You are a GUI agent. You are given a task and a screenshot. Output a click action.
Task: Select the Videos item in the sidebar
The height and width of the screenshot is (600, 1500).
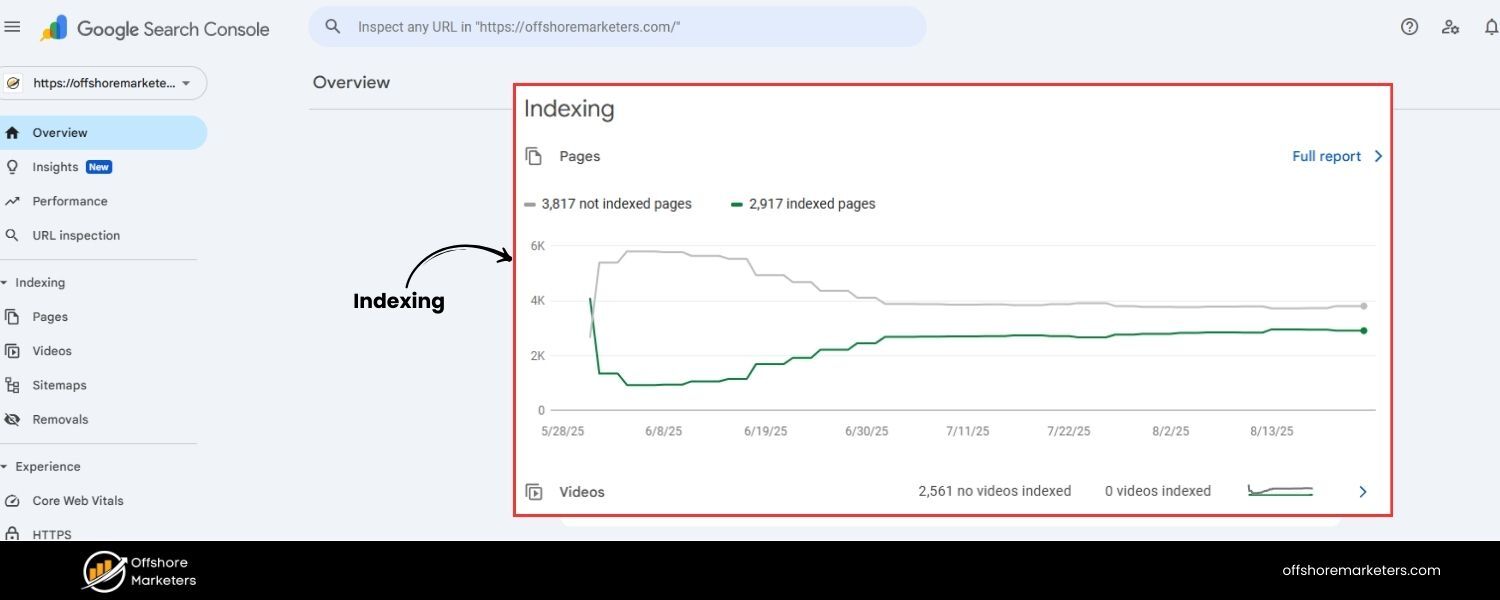(51, 350)
